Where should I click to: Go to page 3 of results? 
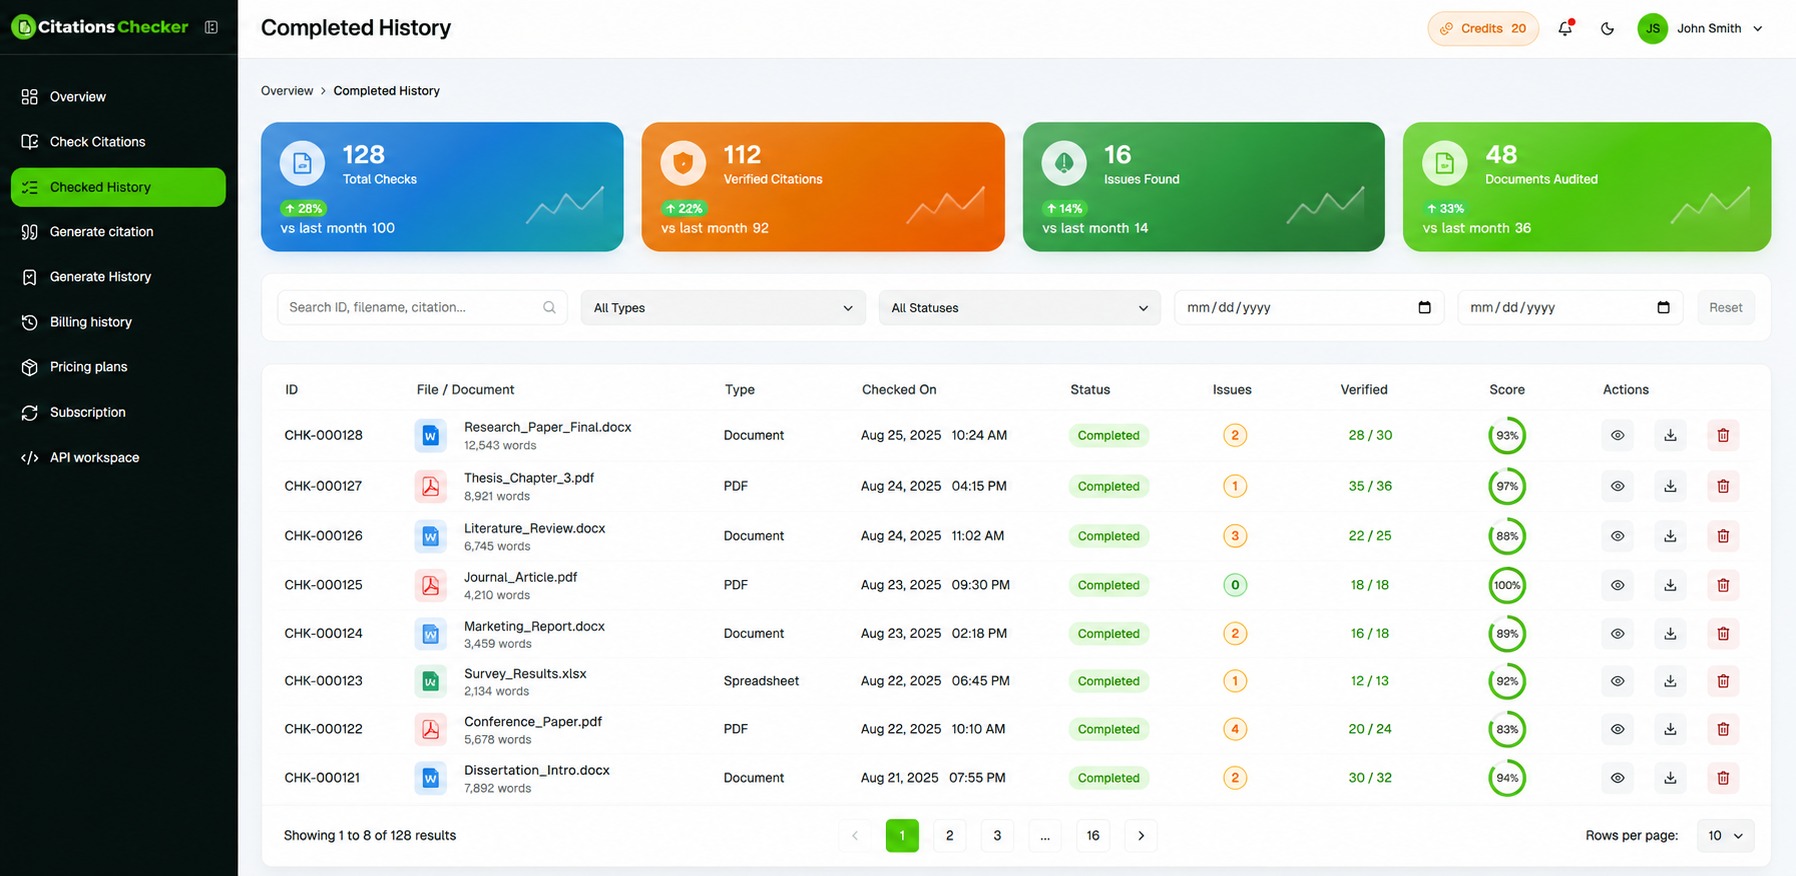click(x=997, y=836)
